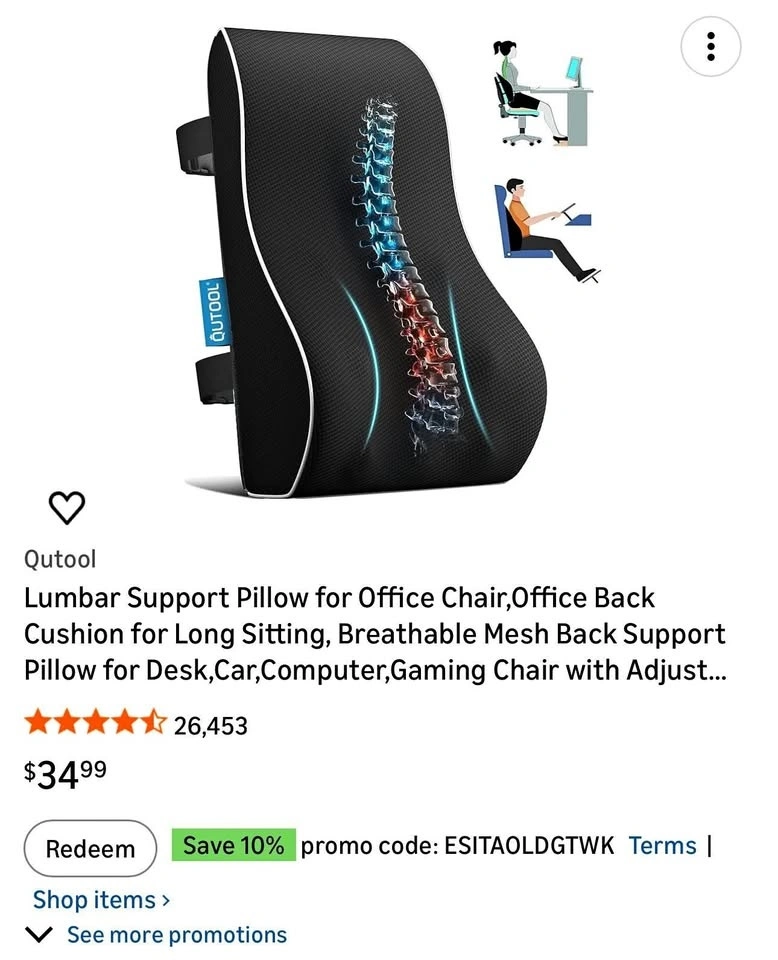Viewport: 778px width, 960px height.
Task: Open the promotion Terms link
Action: [662, 846]
